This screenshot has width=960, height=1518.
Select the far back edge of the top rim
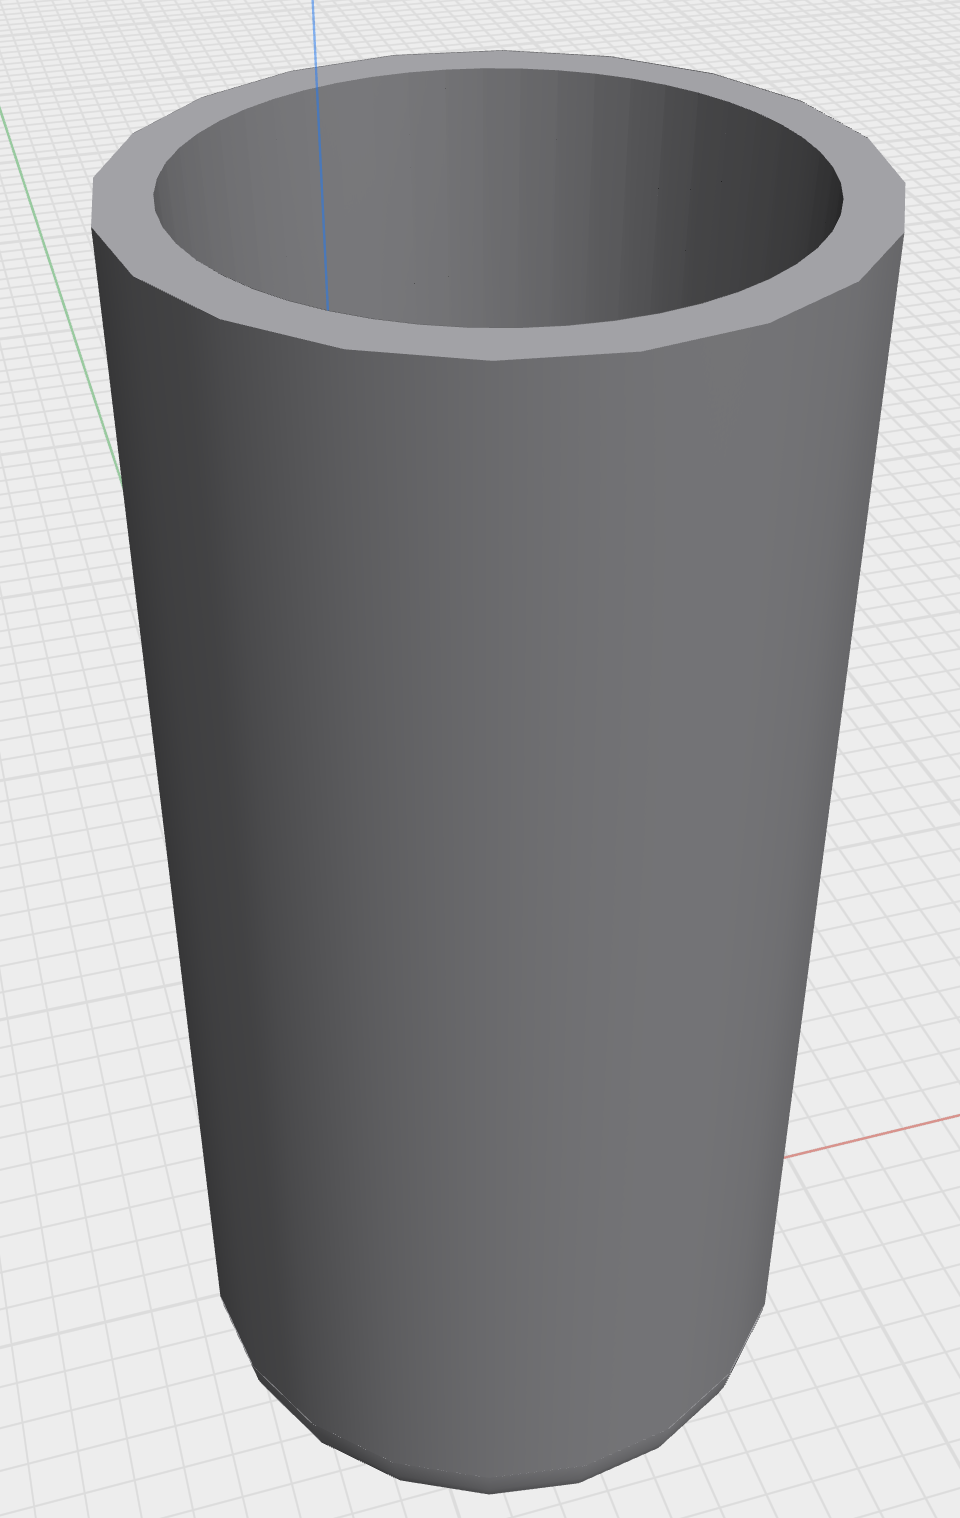[x=500, y=59]
